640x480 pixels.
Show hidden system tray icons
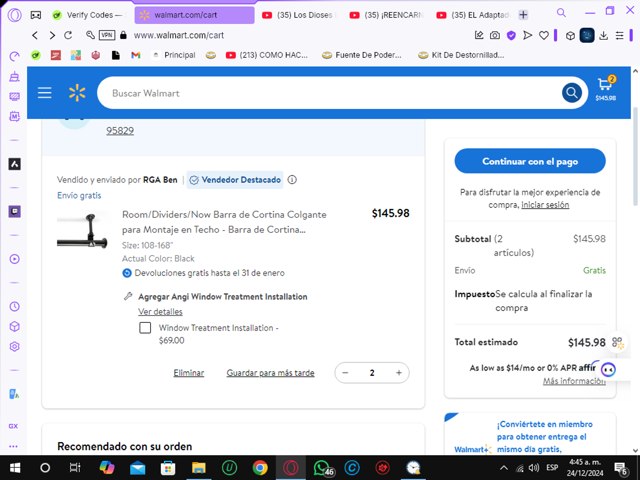pos(504,468)
